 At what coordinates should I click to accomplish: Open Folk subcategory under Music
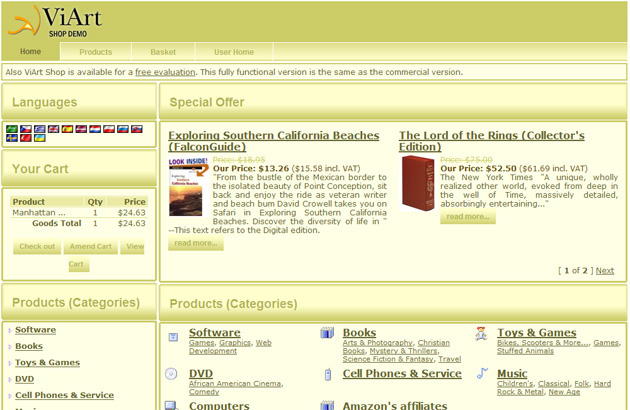tap(581, 384)
